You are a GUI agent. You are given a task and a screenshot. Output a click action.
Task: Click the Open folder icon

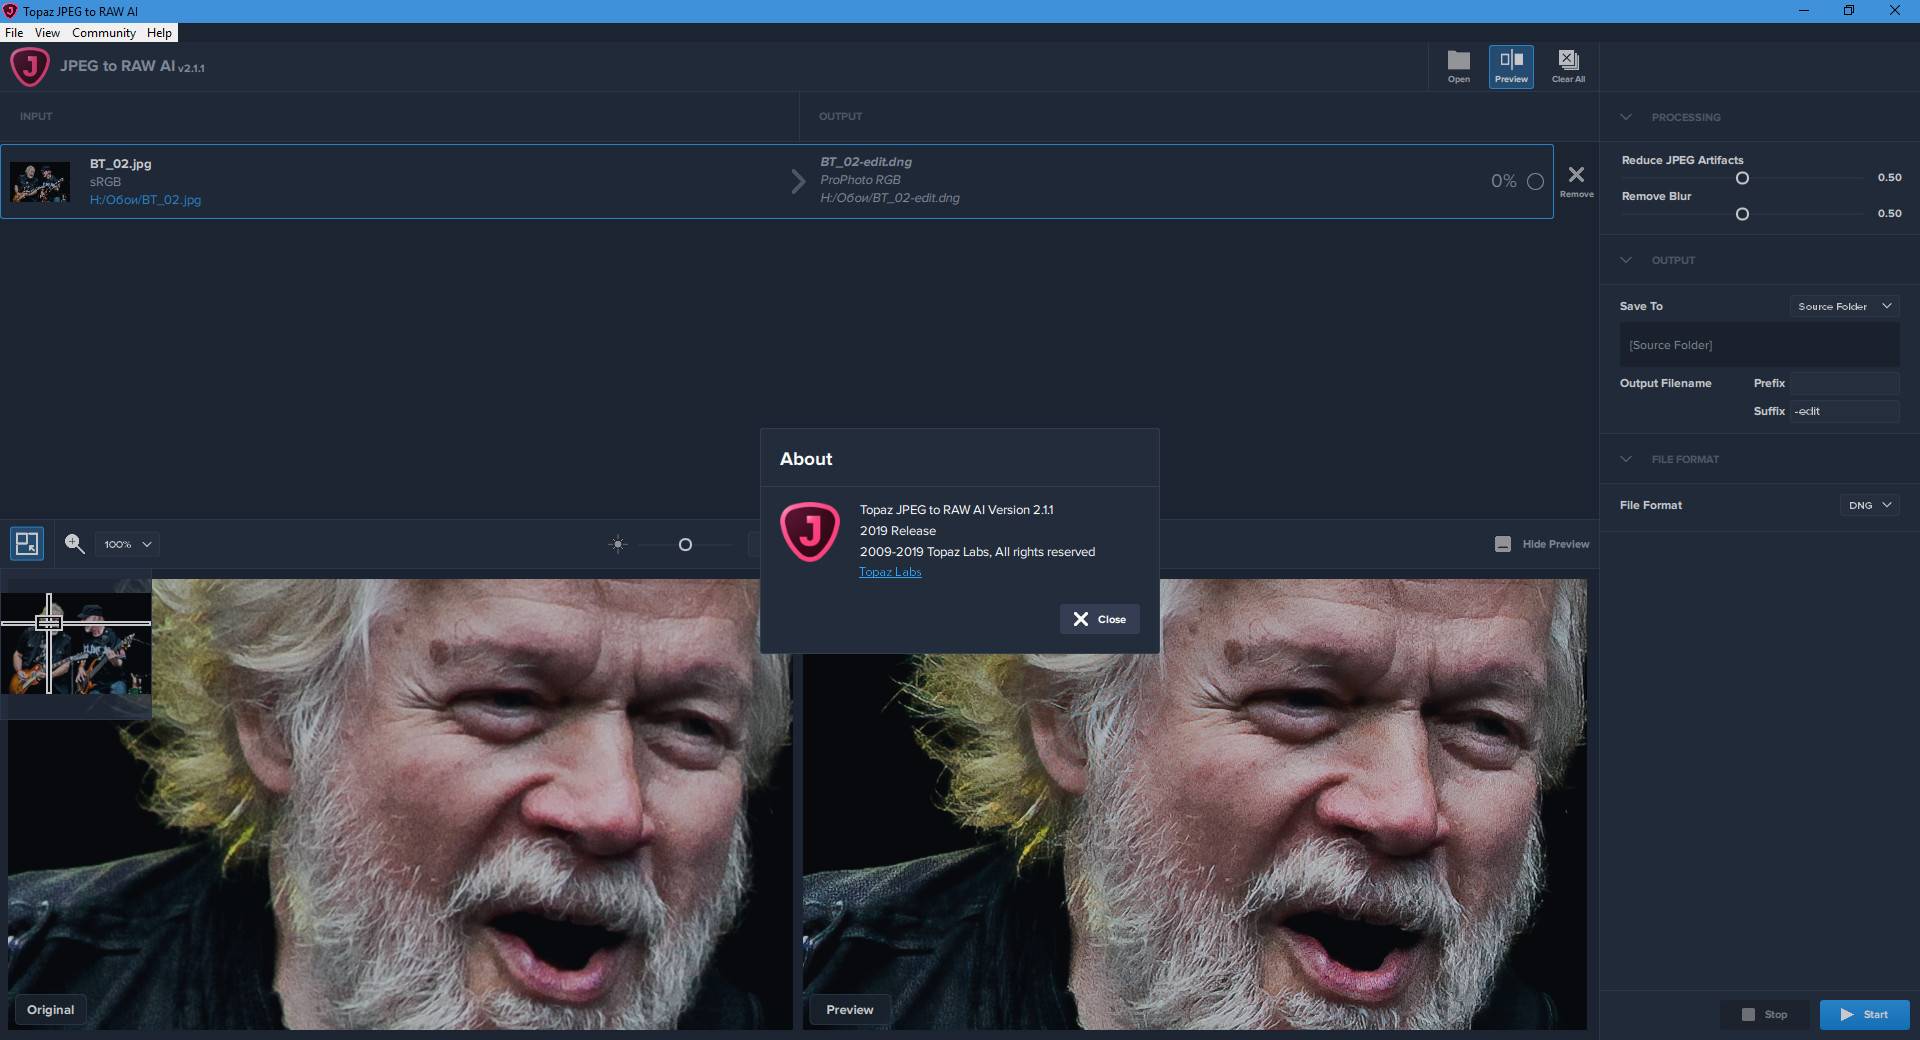pyautogui.click(x=1459, y=67)
